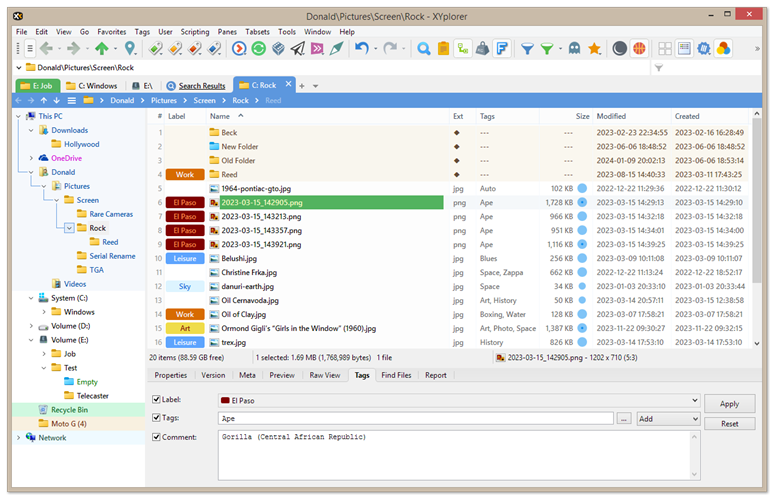
Task: Open the El Paso label dropdown
Action: 694,401
